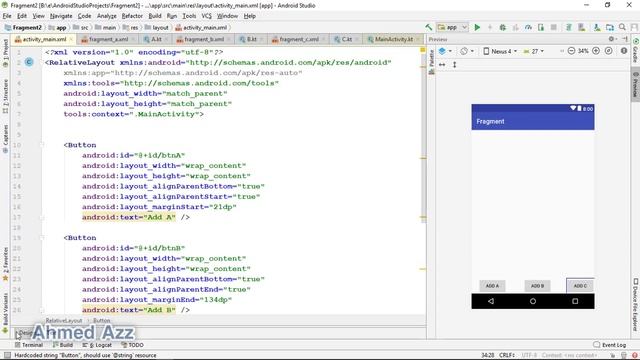Click Attach debugger to Android process icon

click(x=541, y=27)
